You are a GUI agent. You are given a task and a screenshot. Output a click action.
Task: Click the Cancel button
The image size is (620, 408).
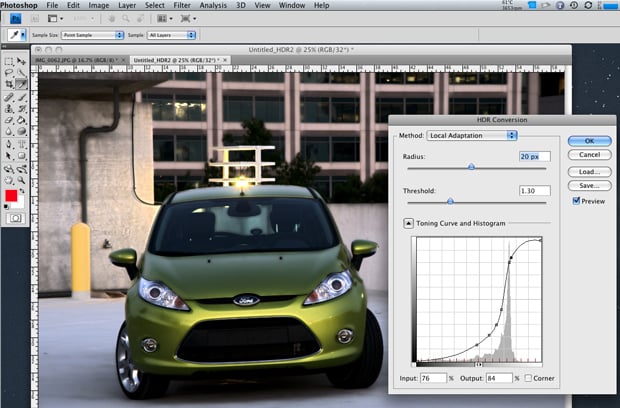590,155
